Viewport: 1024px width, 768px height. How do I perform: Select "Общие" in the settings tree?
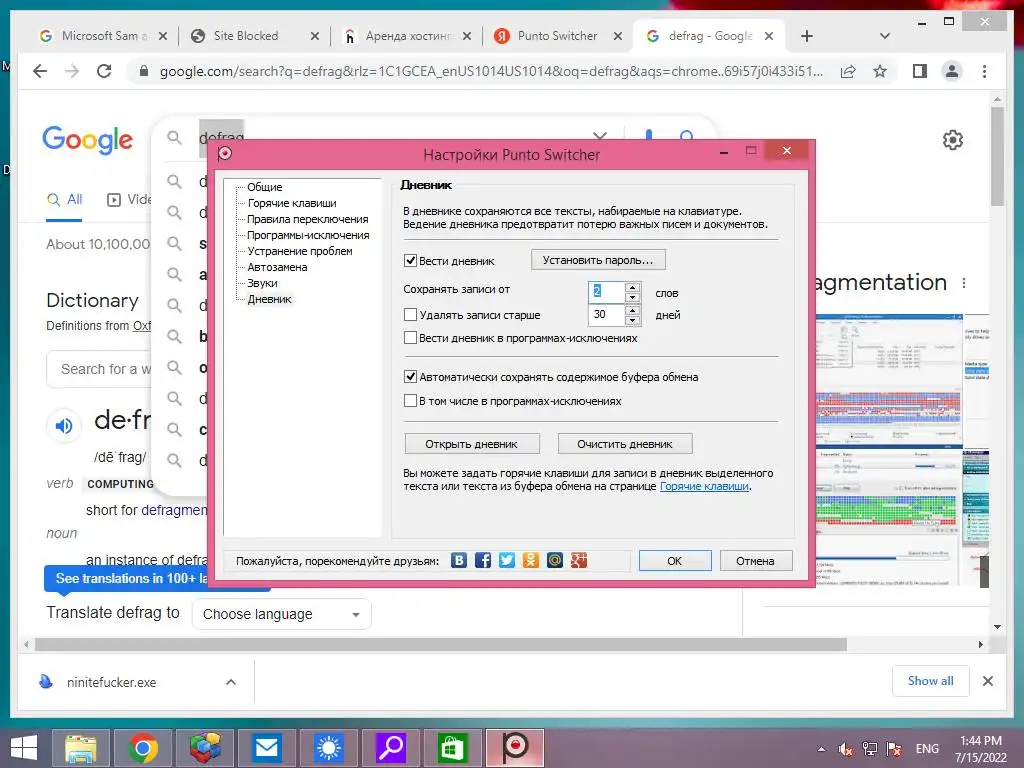pos(264,187)
